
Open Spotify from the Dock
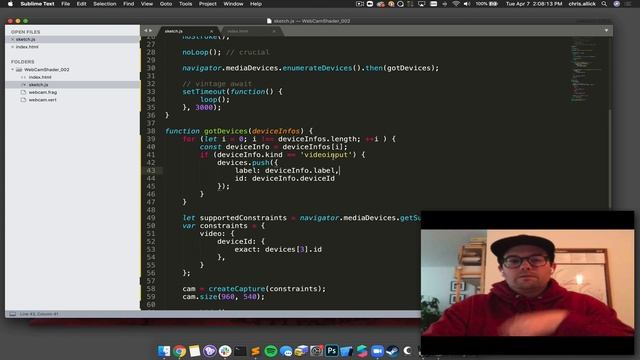(271, 351)
